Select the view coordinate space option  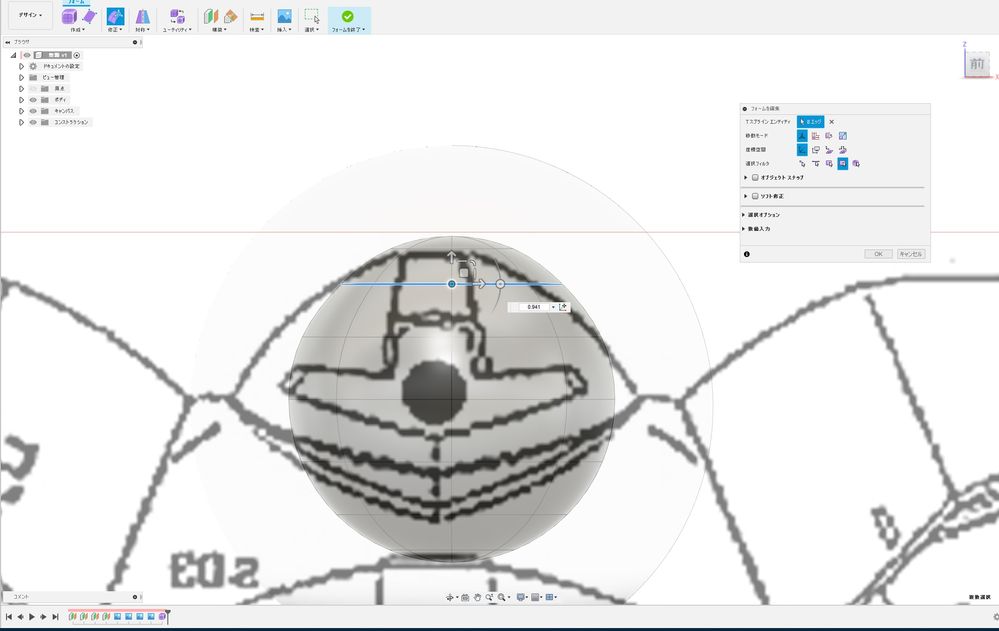[816, 150]
